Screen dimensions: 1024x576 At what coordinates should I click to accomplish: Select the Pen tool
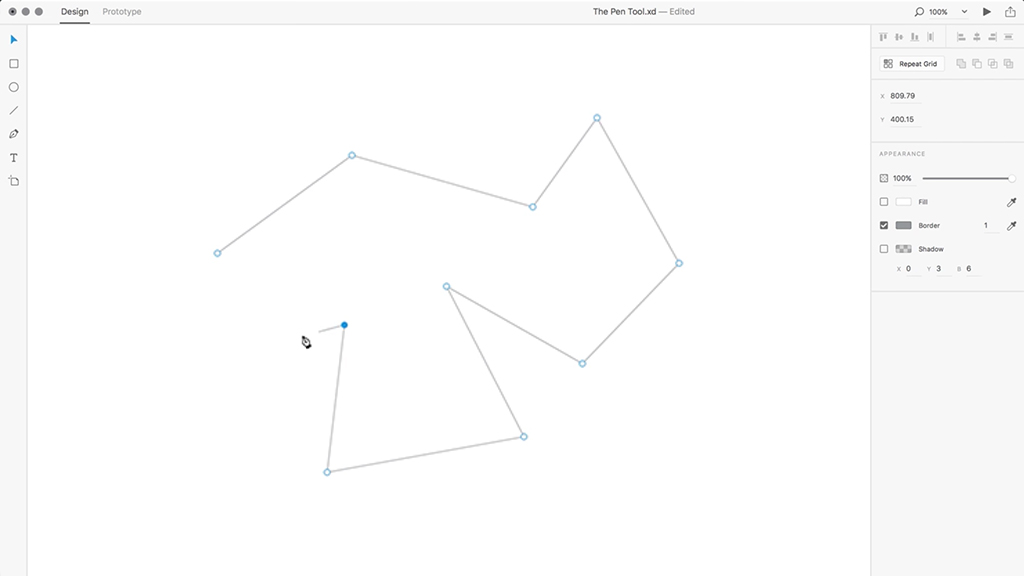point(13,133)
